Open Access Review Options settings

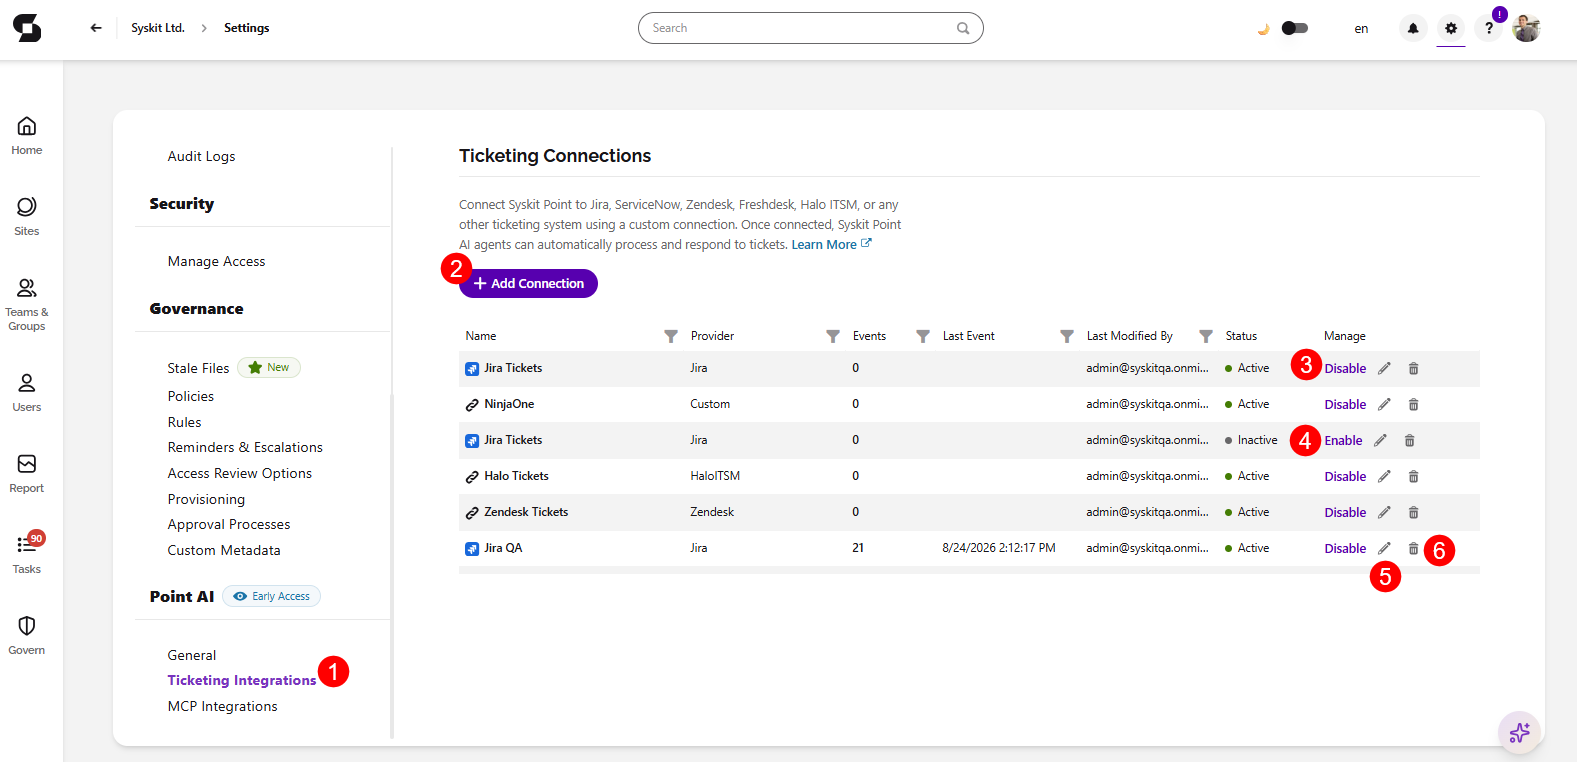(239, 473)
